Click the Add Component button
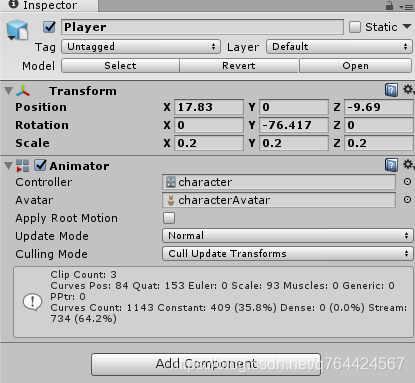 pos(206,364)
